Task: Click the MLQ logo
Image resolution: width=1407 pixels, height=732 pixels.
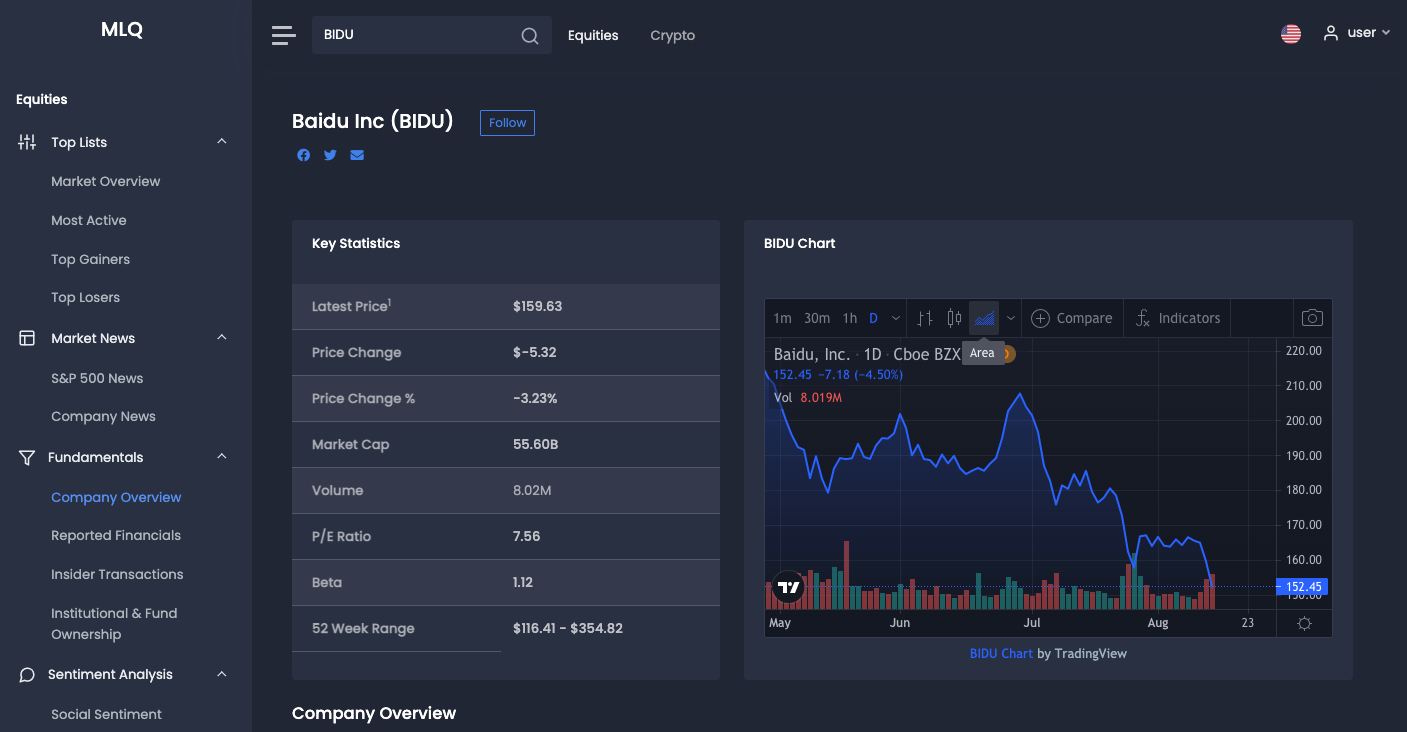Action: (122, 30)
